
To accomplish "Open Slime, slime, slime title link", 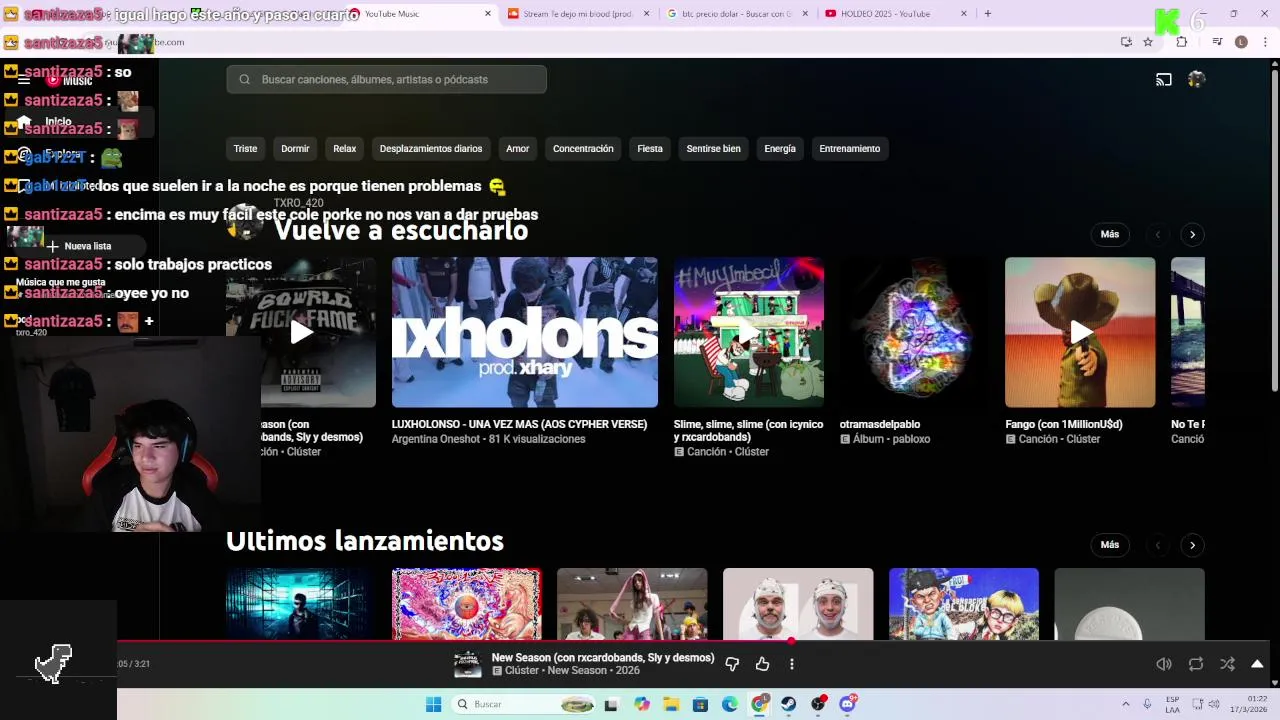I will coord(749,430).
